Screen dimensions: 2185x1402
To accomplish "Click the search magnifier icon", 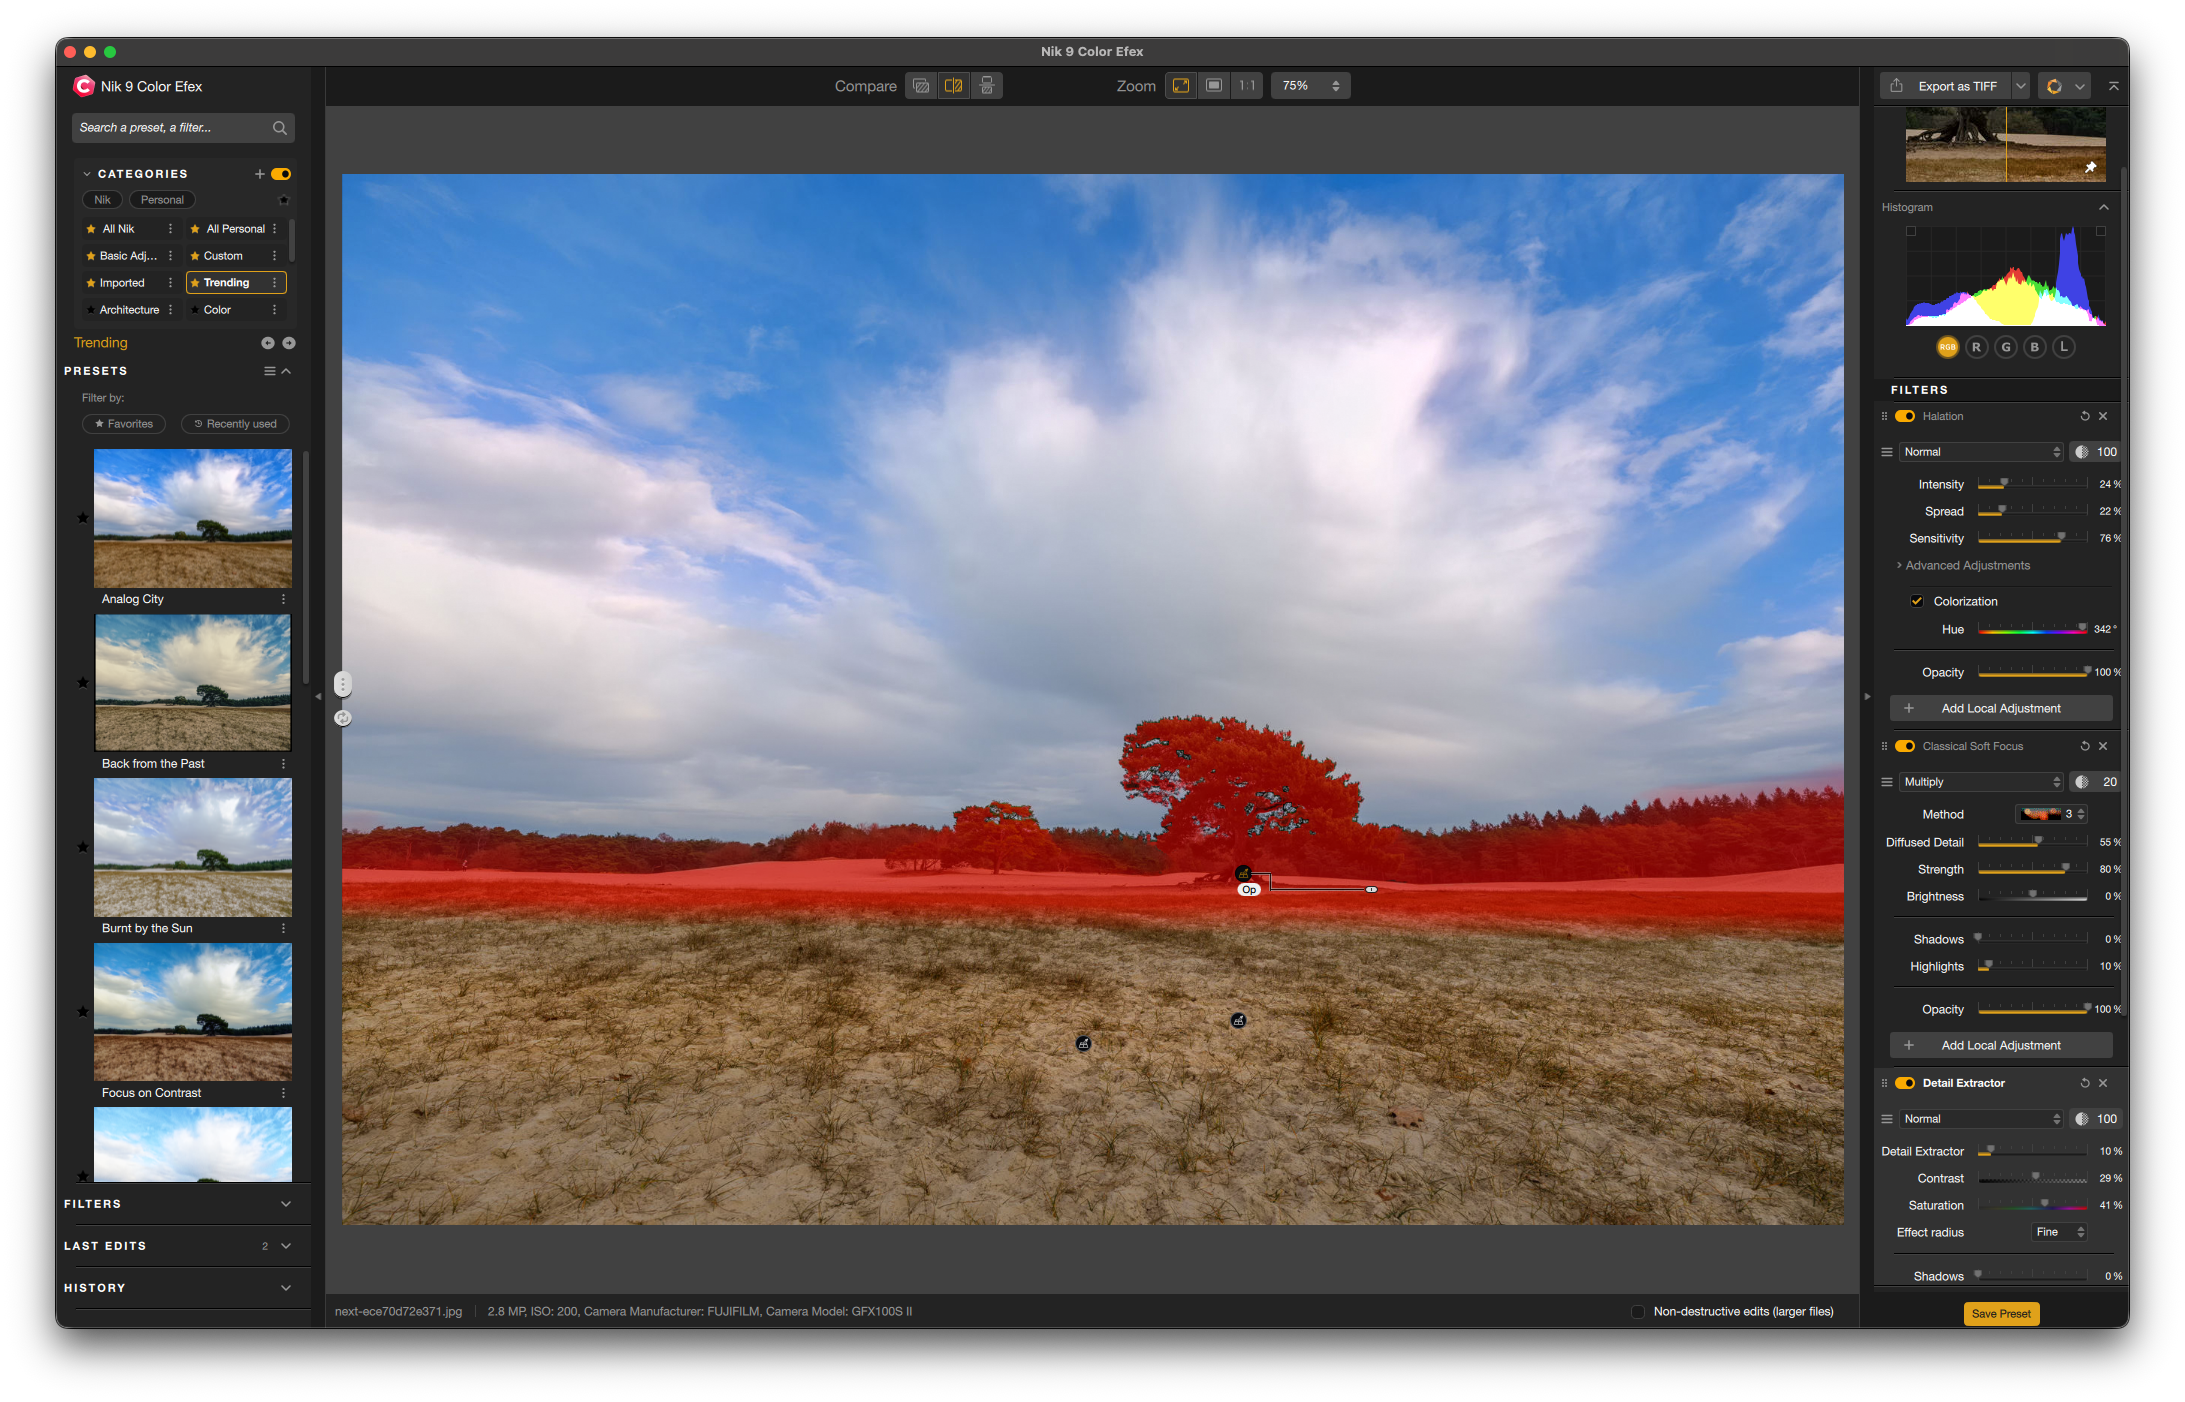I will (280, 128).
